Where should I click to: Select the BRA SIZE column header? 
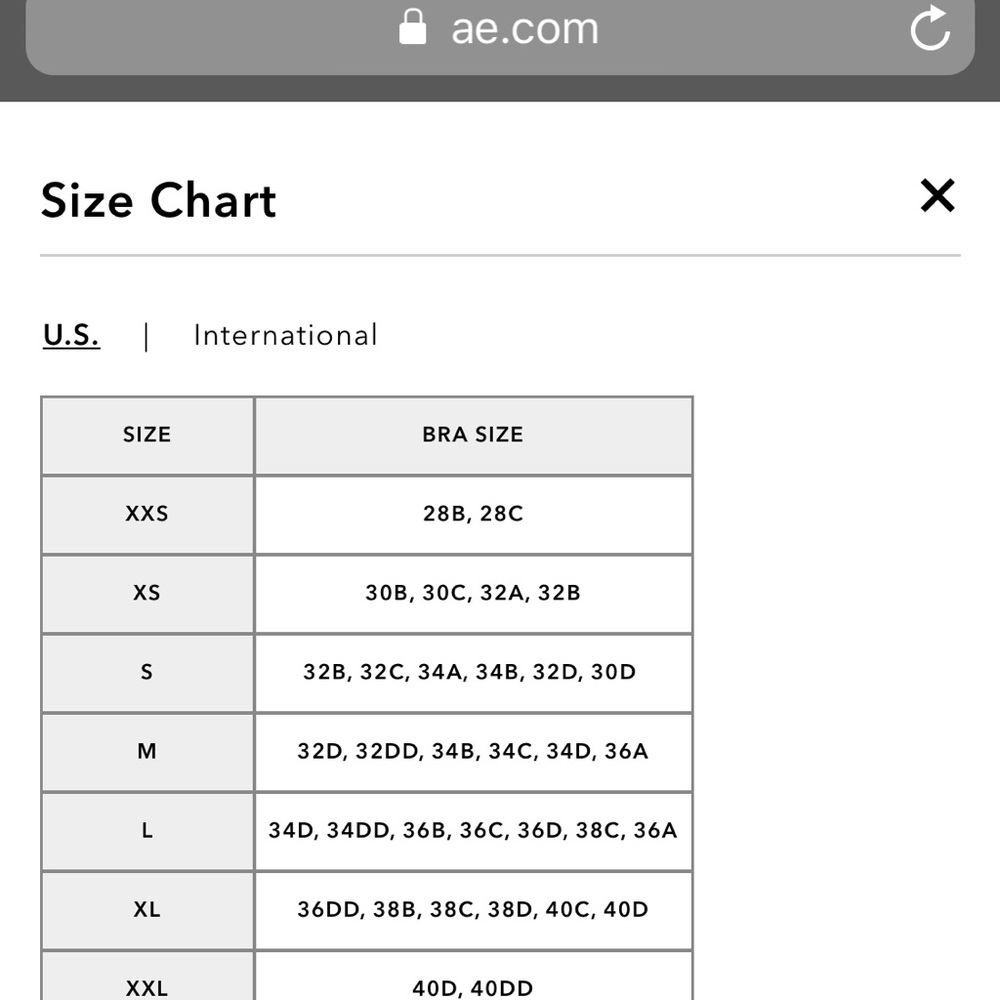point(473,436)
